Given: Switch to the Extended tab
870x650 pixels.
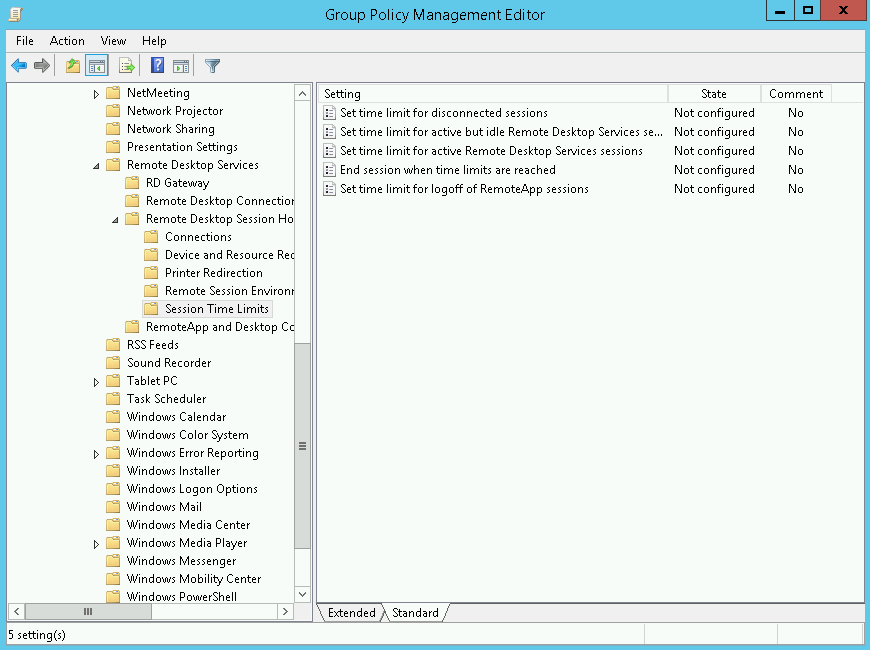Looking at the screenshot, I should [x=351, y=613].
